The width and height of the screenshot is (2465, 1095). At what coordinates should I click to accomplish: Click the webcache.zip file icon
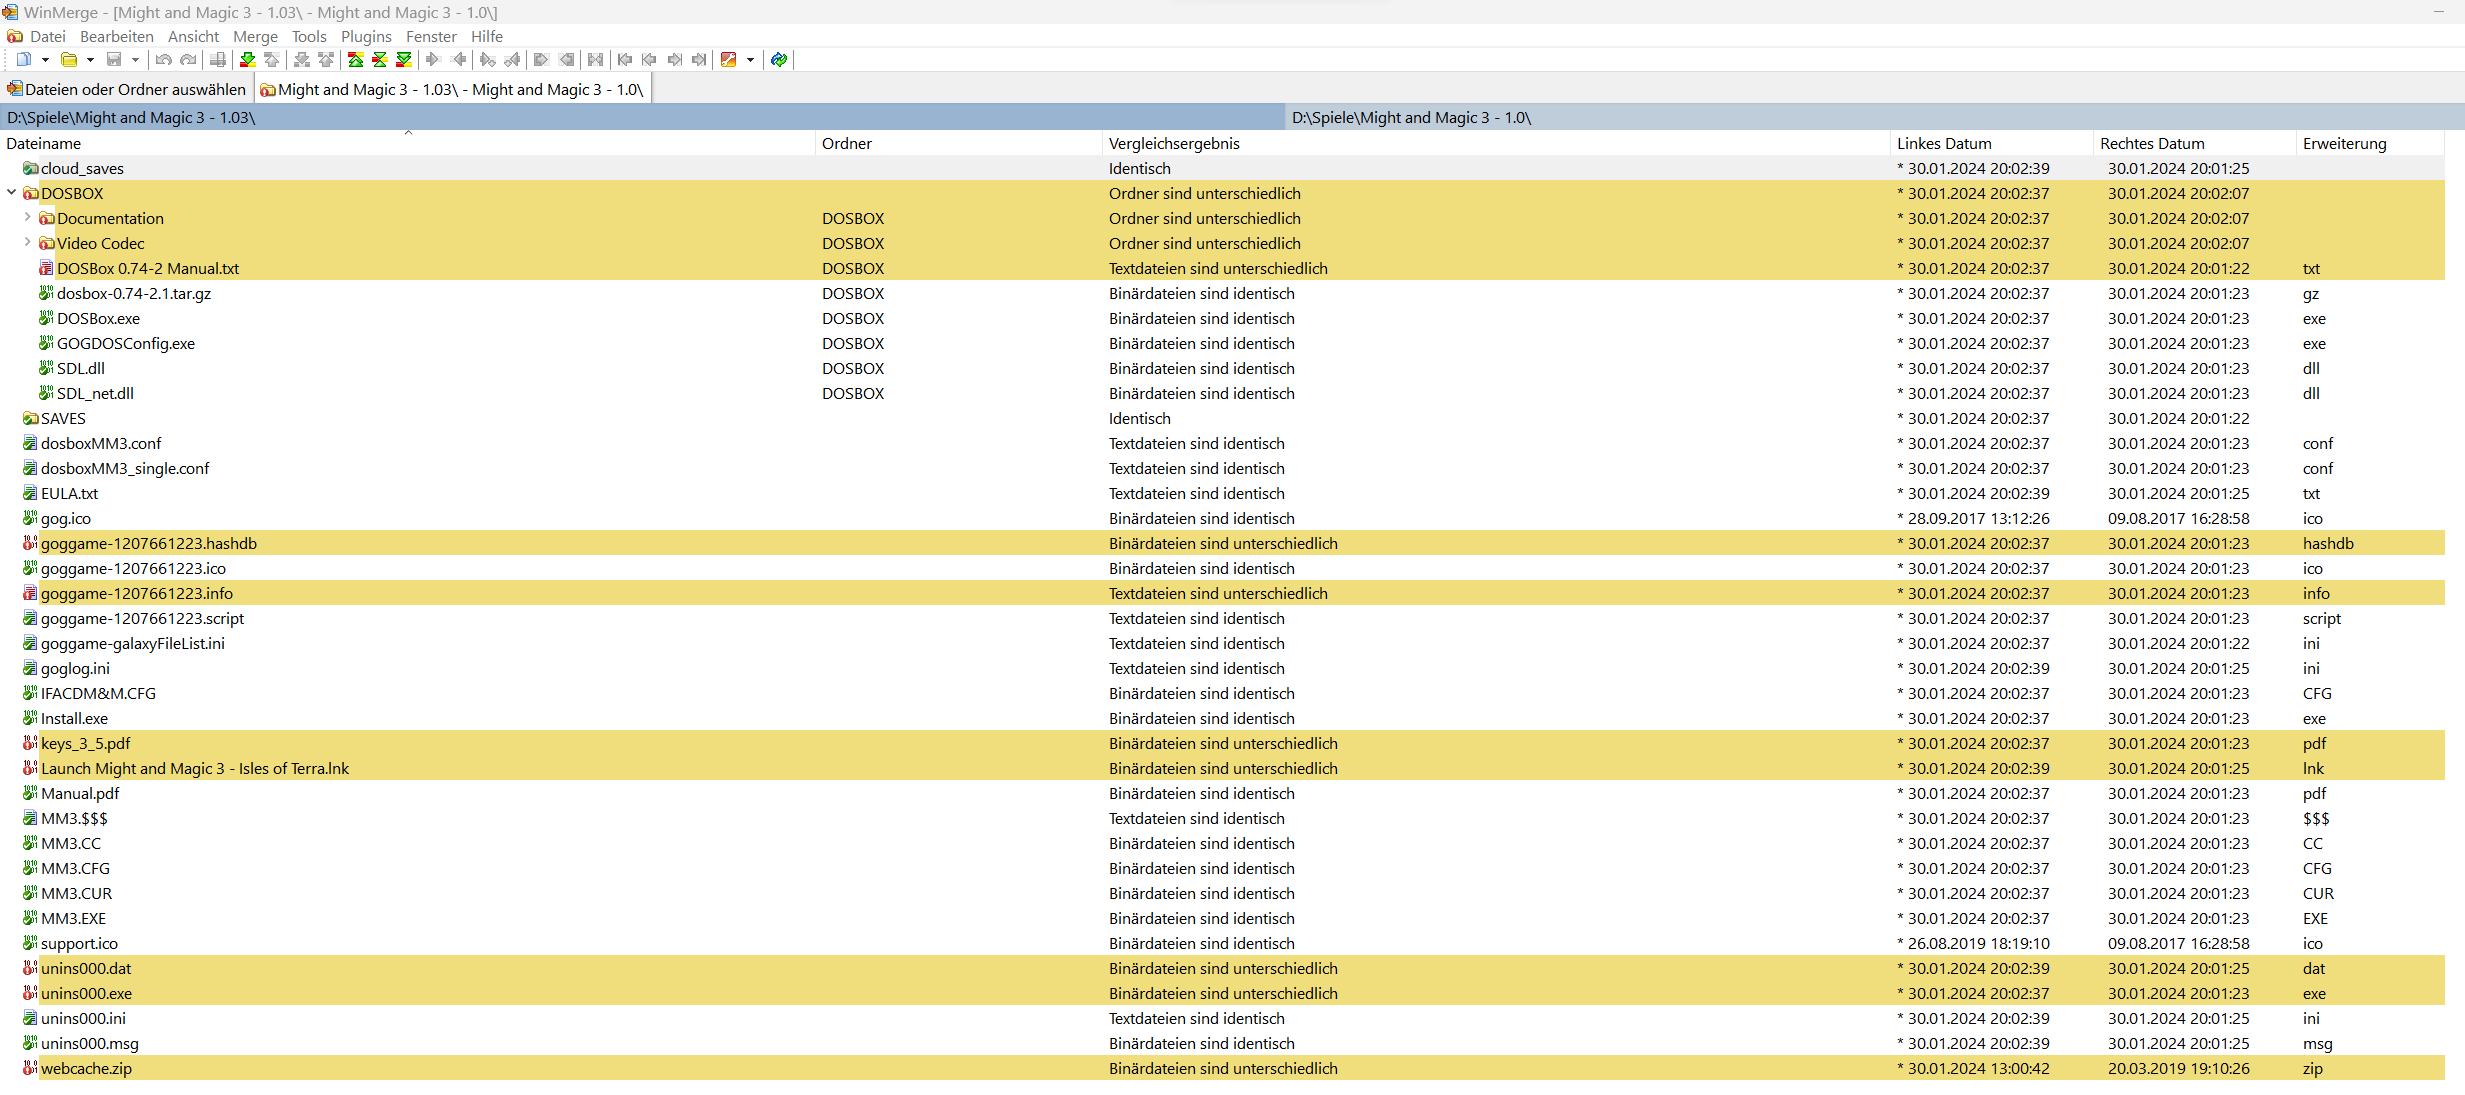[30, 1068]
